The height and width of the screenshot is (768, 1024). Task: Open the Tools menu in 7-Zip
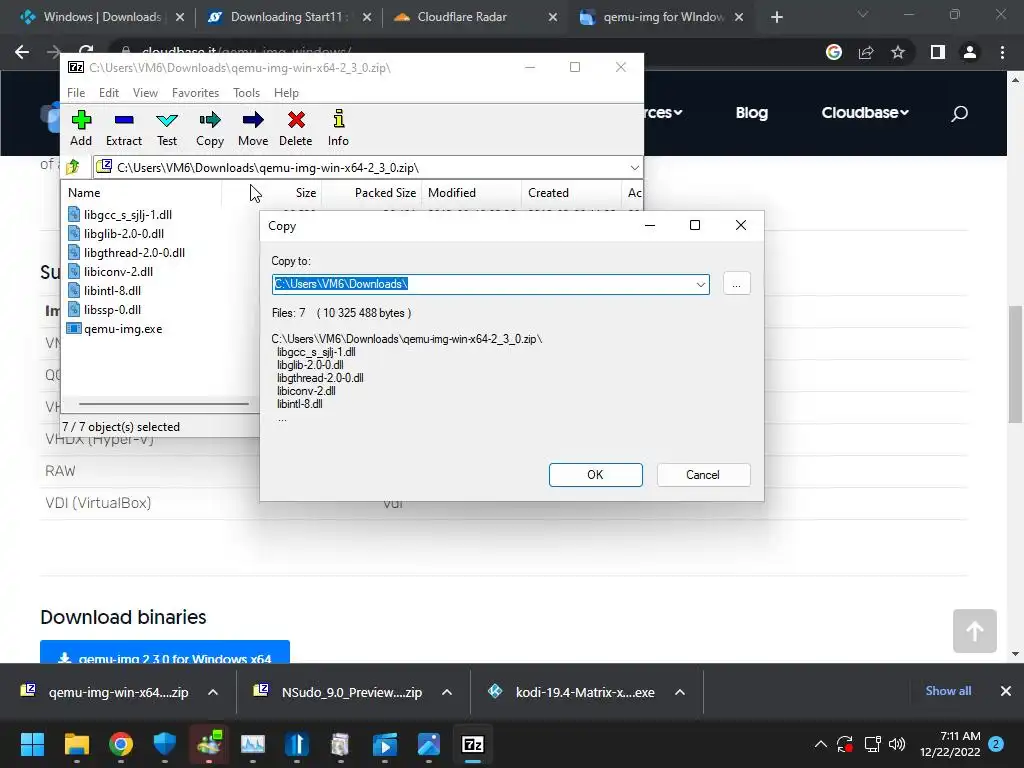pyautogui.click(x=246, y=93)
